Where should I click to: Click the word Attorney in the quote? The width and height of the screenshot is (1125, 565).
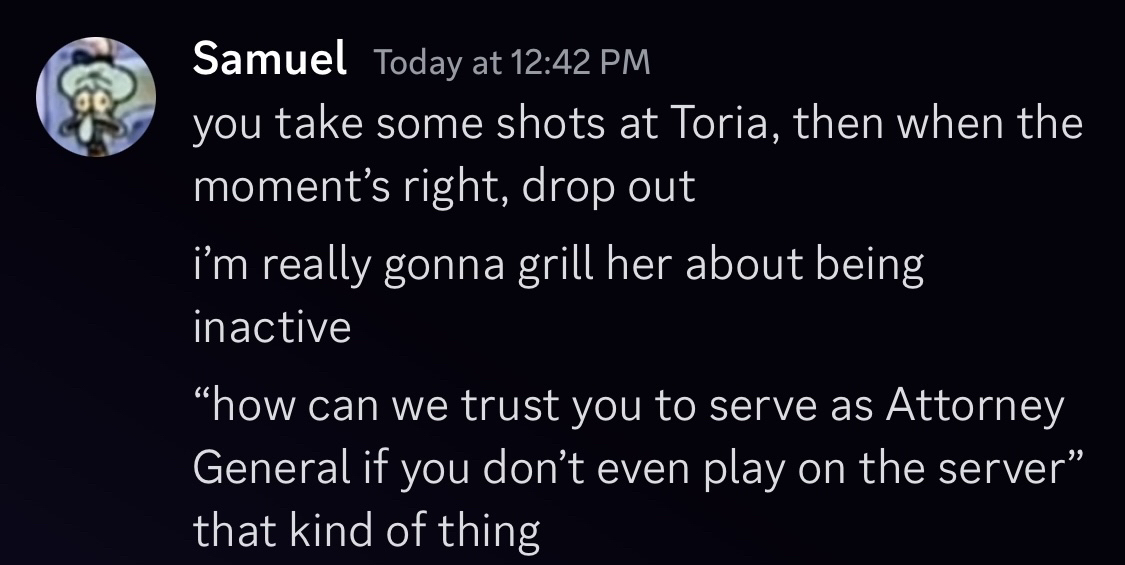[x=975, y=406]
